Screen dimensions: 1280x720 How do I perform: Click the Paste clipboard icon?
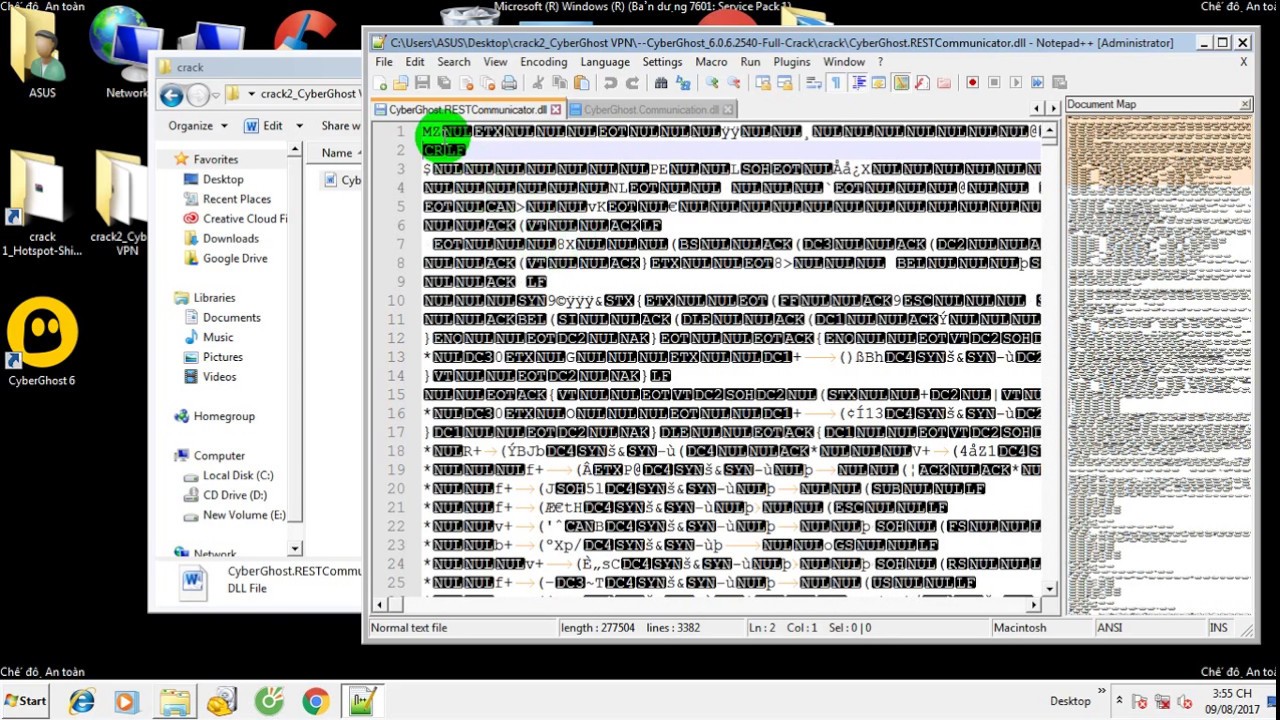(582, 82)
